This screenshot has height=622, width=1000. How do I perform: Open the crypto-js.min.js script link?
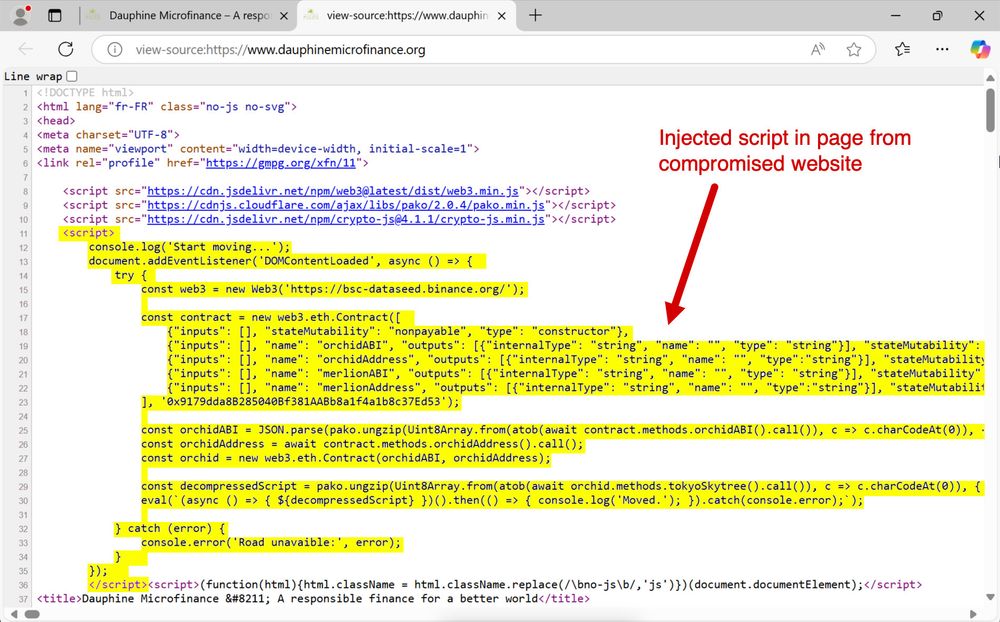(x=346, y=219)
